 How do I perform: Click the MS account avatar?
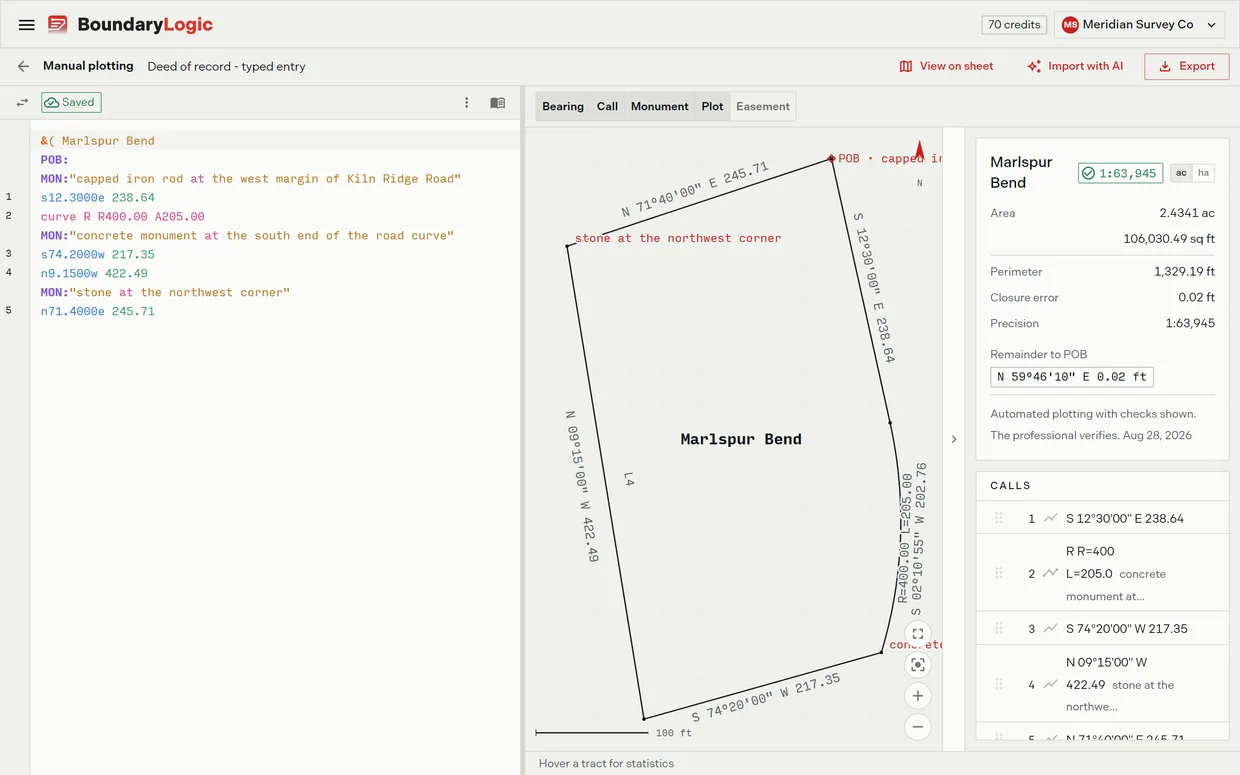tap(1070, 25)
